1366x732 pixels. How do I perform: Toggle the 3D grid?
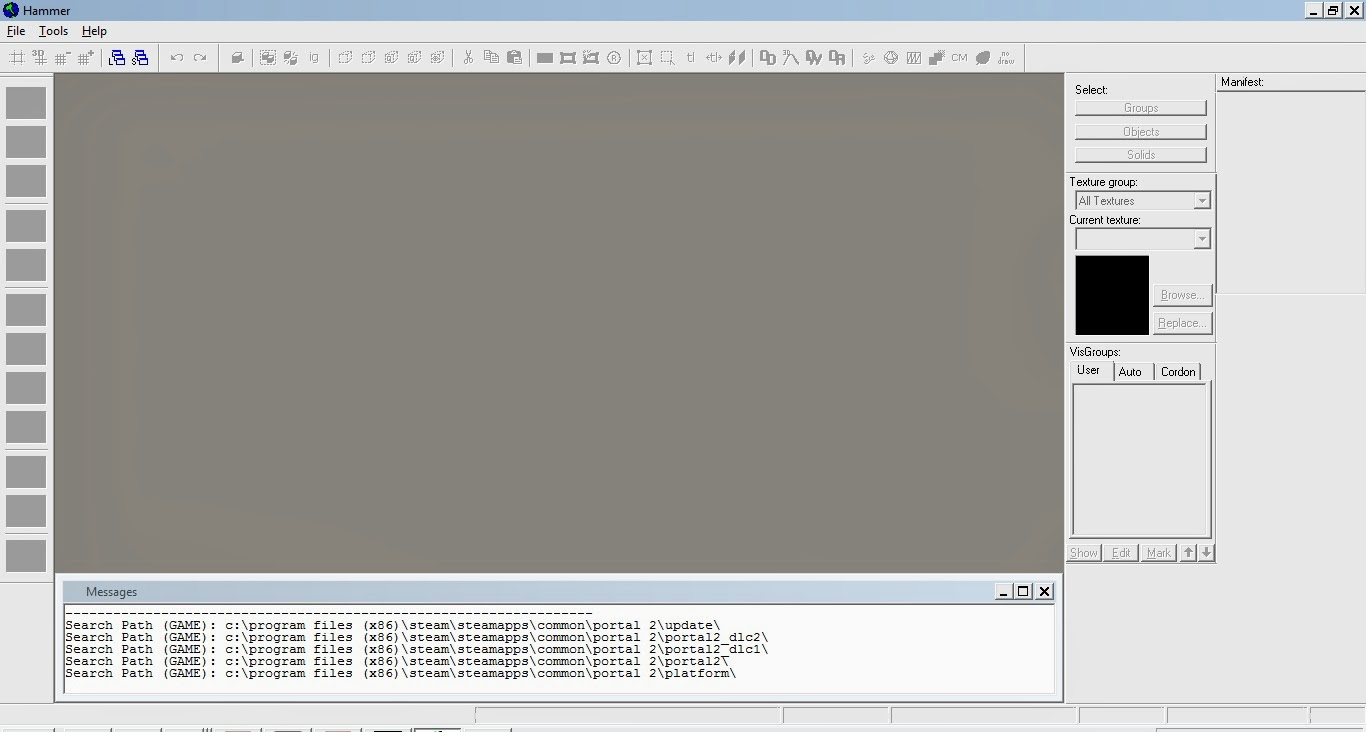point(38,57)
